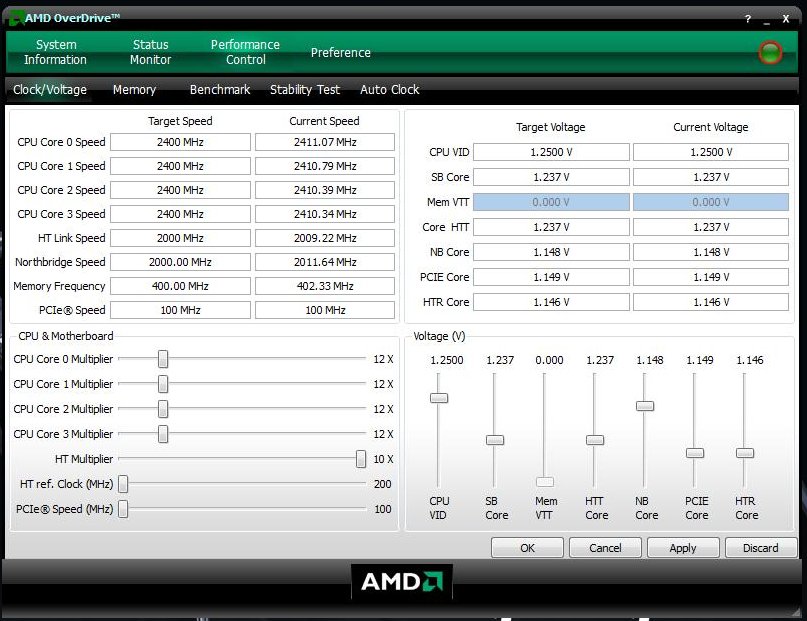Open the System Information menu
Viewport: 807px width, 621px height.
(x=56, y=52)
